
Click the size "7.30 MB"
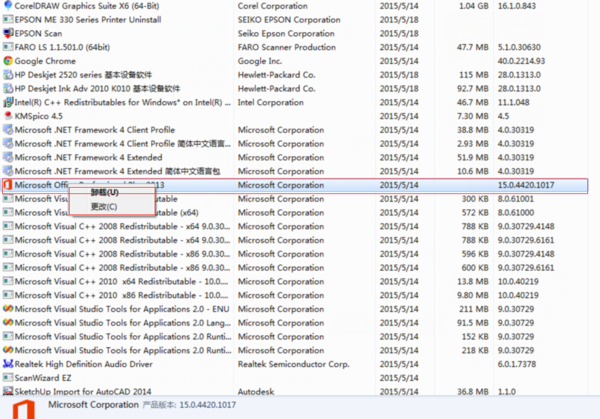473,116
